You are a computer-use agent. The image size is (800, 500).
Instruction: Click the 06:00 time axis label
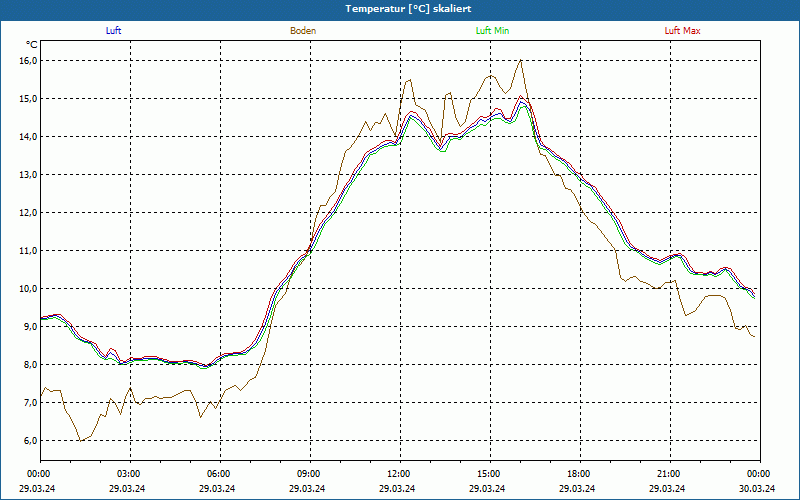coord(220,474)
